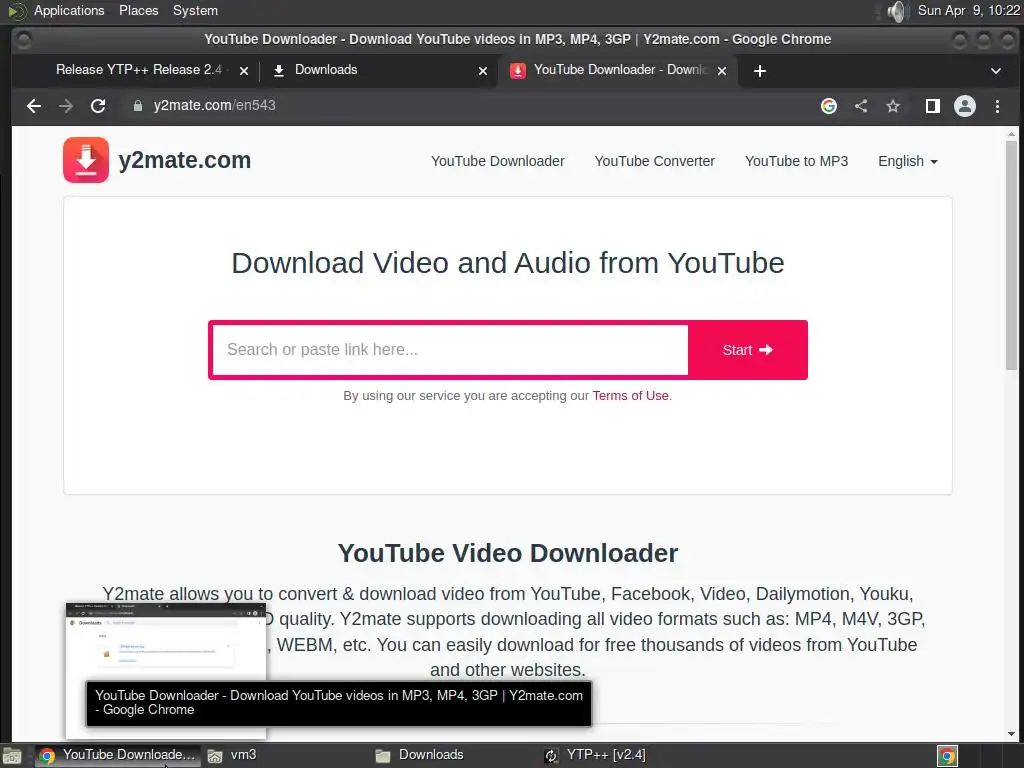Screen dimensions: 1024x768
Task: Click the browser back arrow
Action: (x=34, y=106)
